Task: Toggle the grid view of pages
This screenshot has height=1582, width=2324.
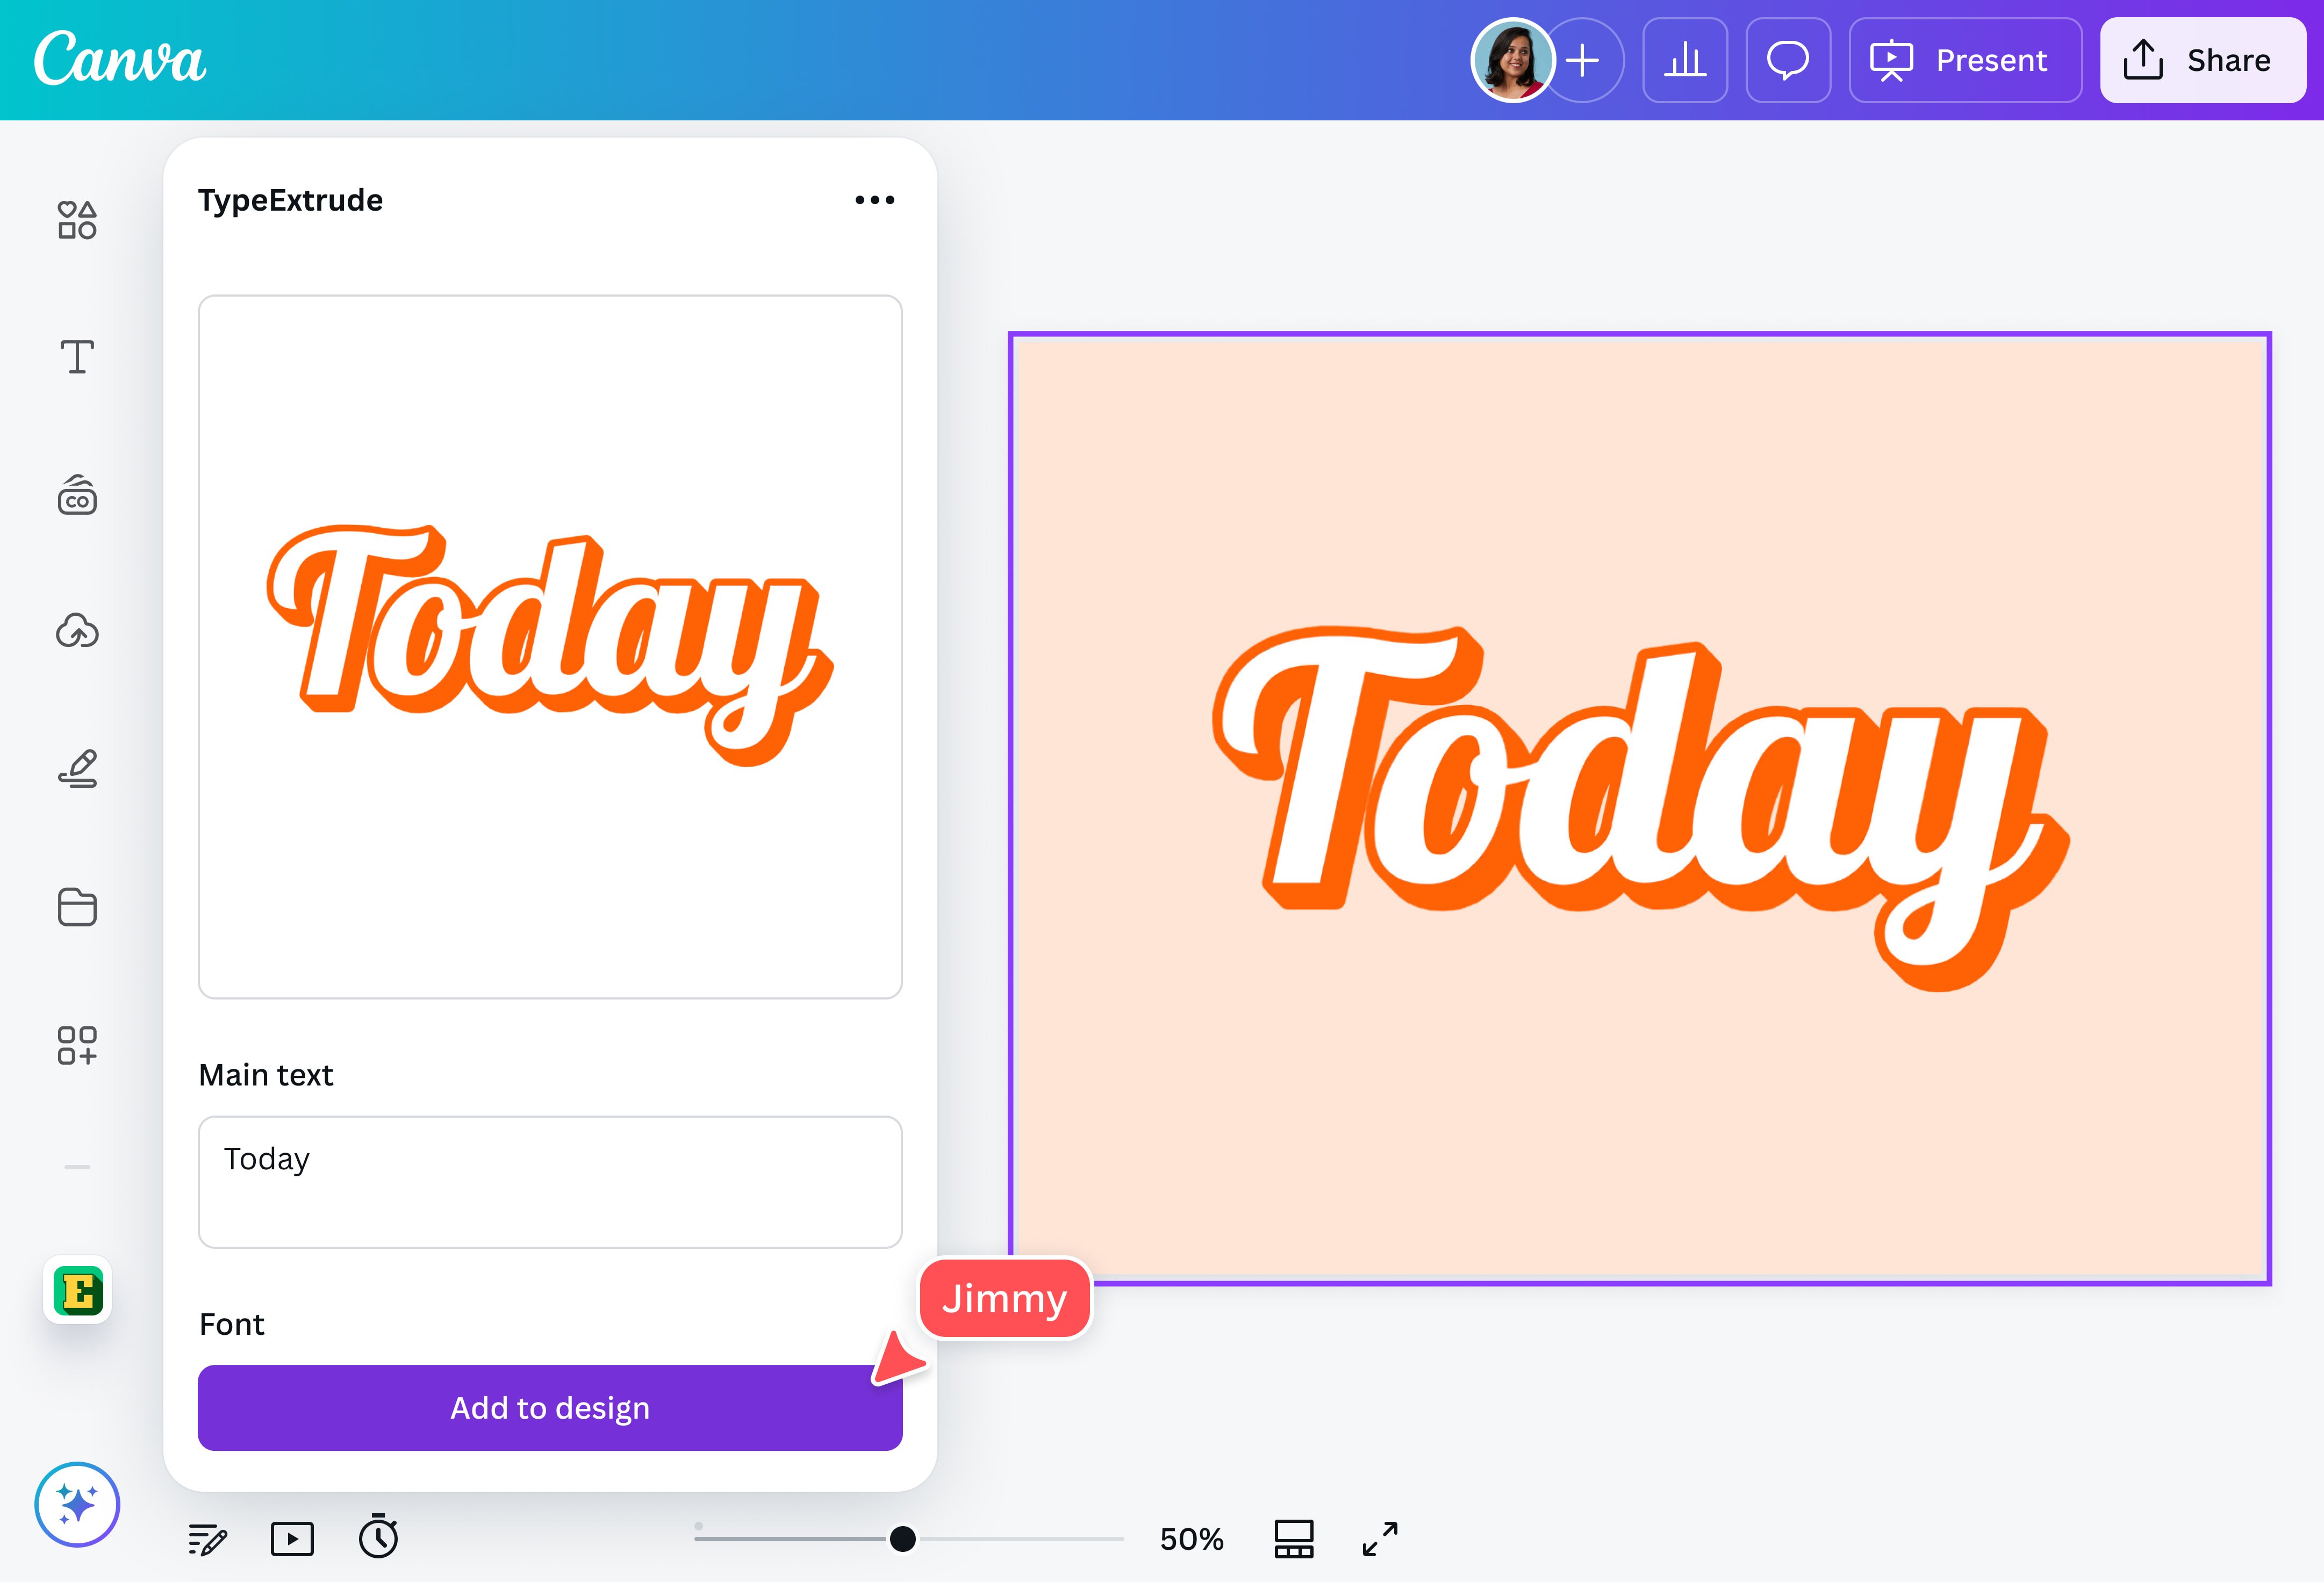Action: (x=1293, y=1539)
